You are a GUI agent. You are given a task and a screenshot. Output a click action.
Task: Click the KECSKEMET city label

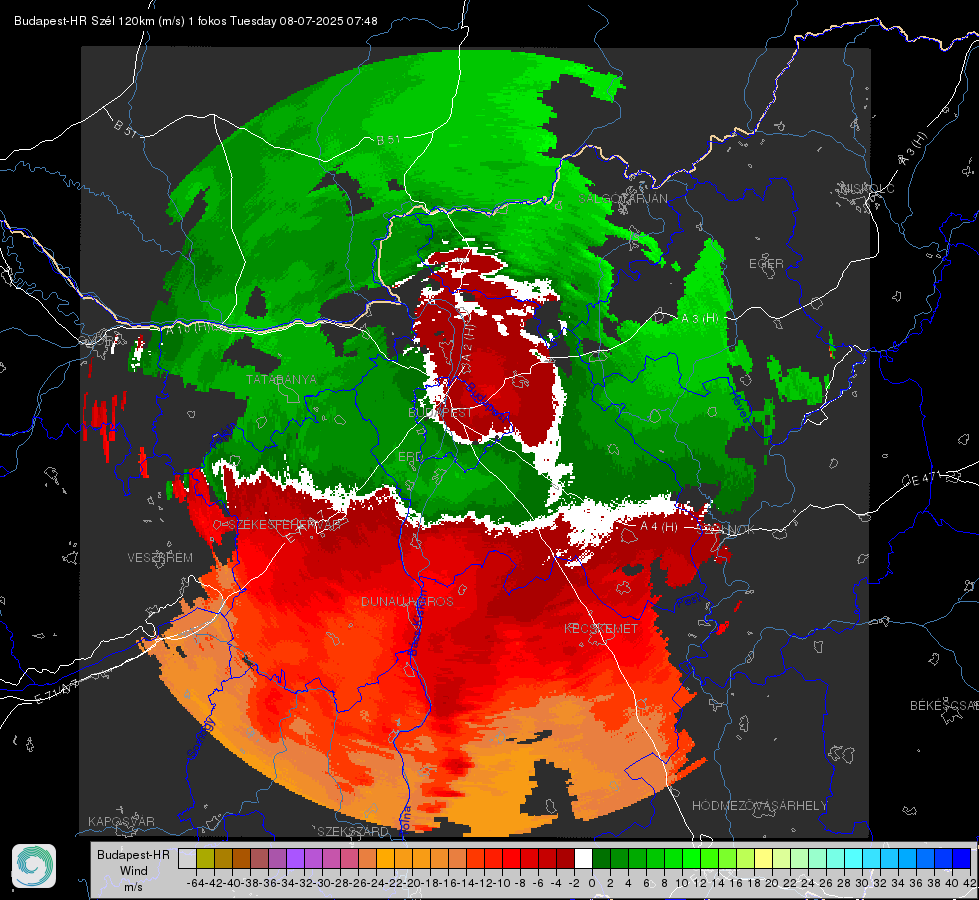coord(601,628)
